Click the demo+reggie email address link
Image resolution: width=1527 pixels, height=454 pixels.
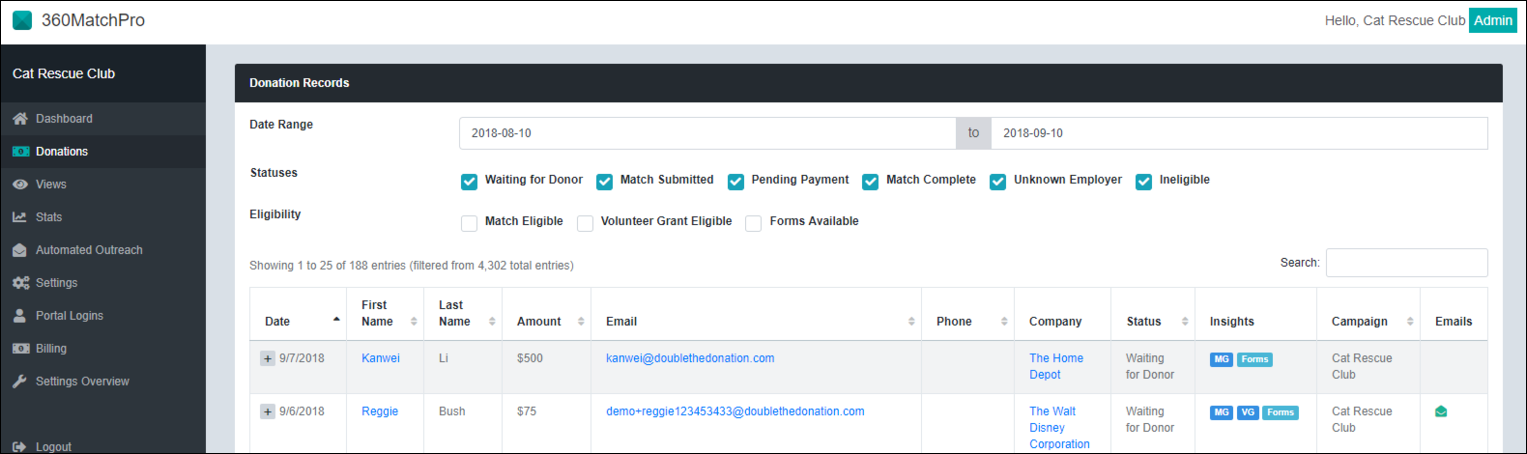coord(735,411)
